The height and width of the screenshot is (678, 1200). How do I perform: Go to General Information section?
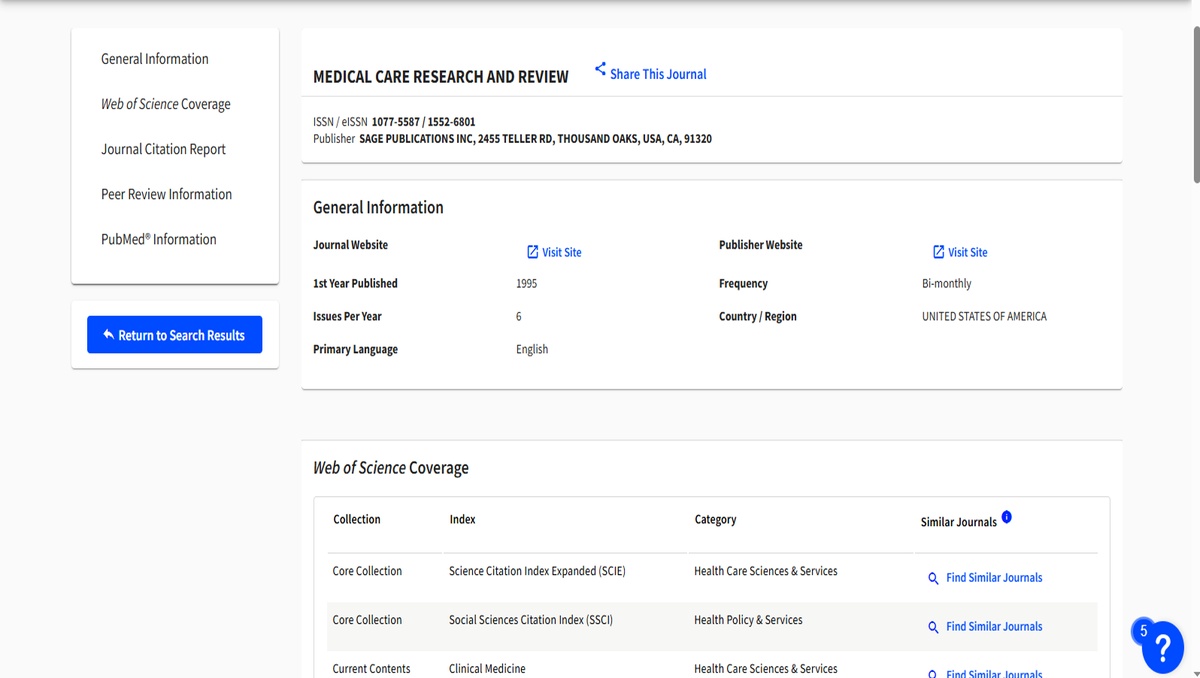coord(155,59)
